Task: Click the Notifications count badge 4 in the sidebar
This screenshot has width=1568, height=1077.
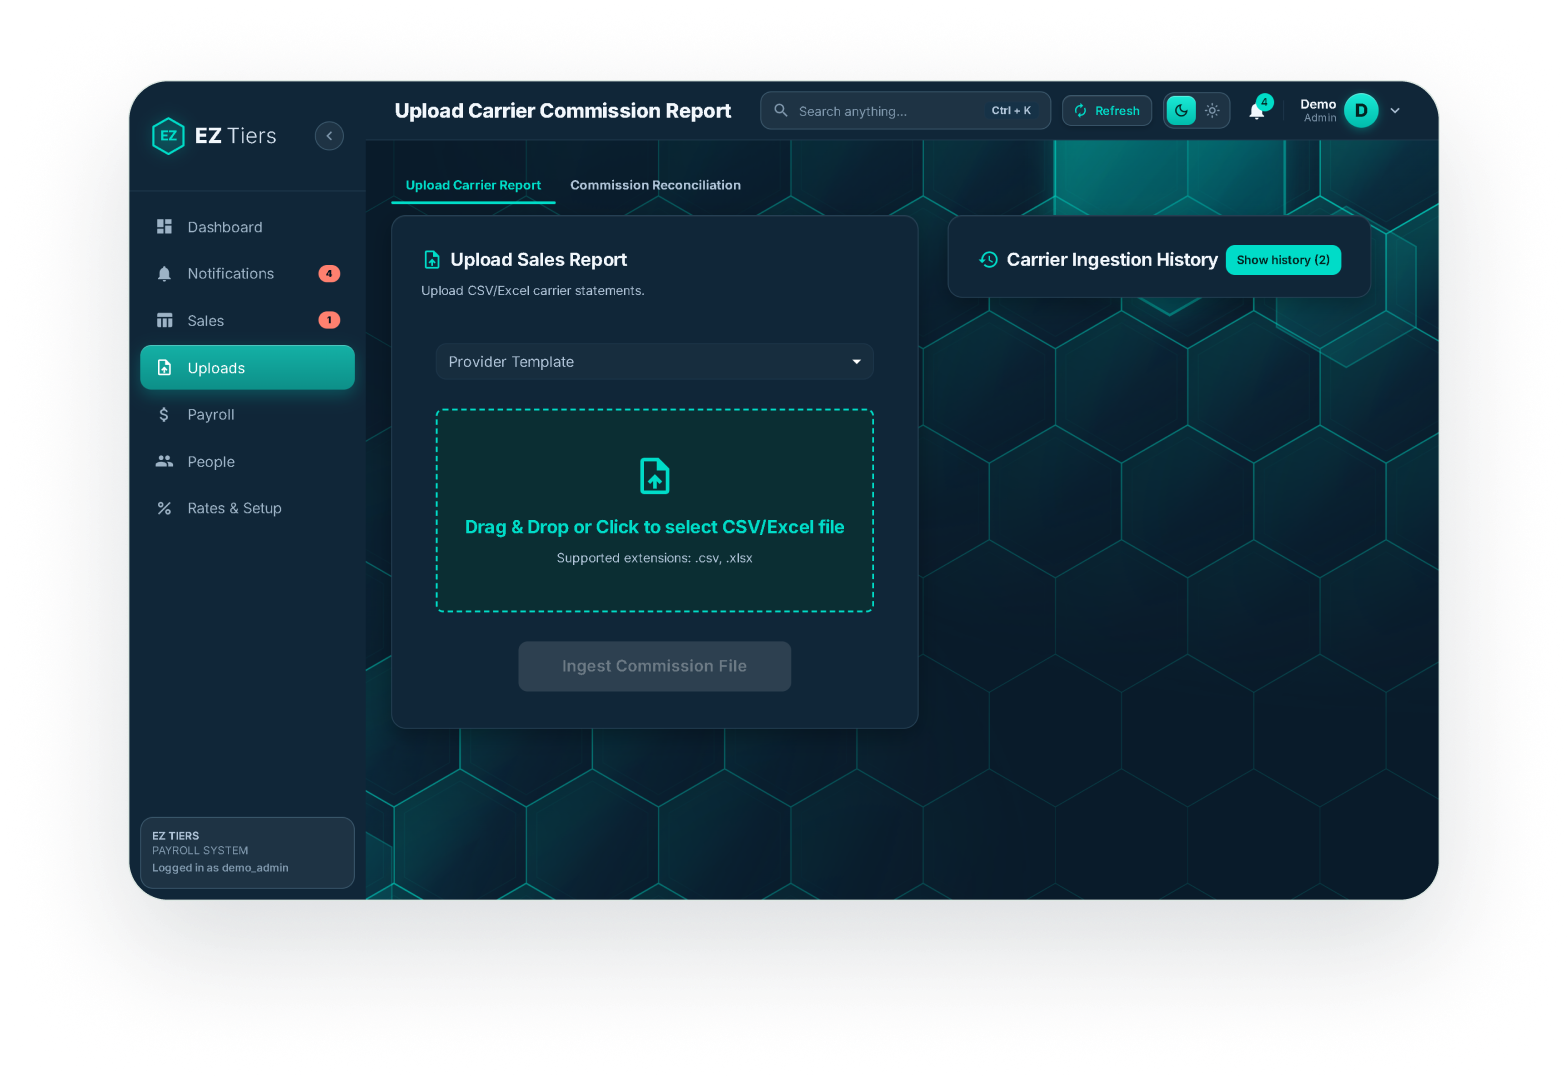Action: [329, 274]
